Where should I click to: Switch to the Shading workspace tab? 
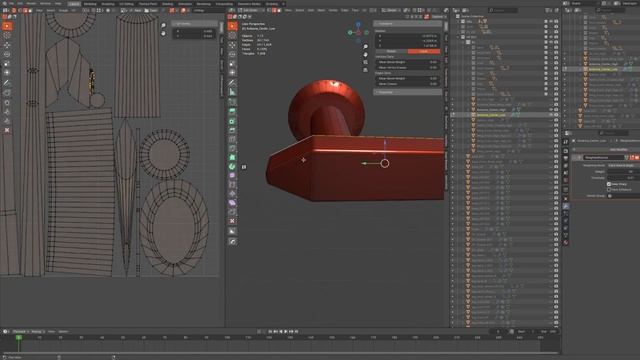coord(168,4)
